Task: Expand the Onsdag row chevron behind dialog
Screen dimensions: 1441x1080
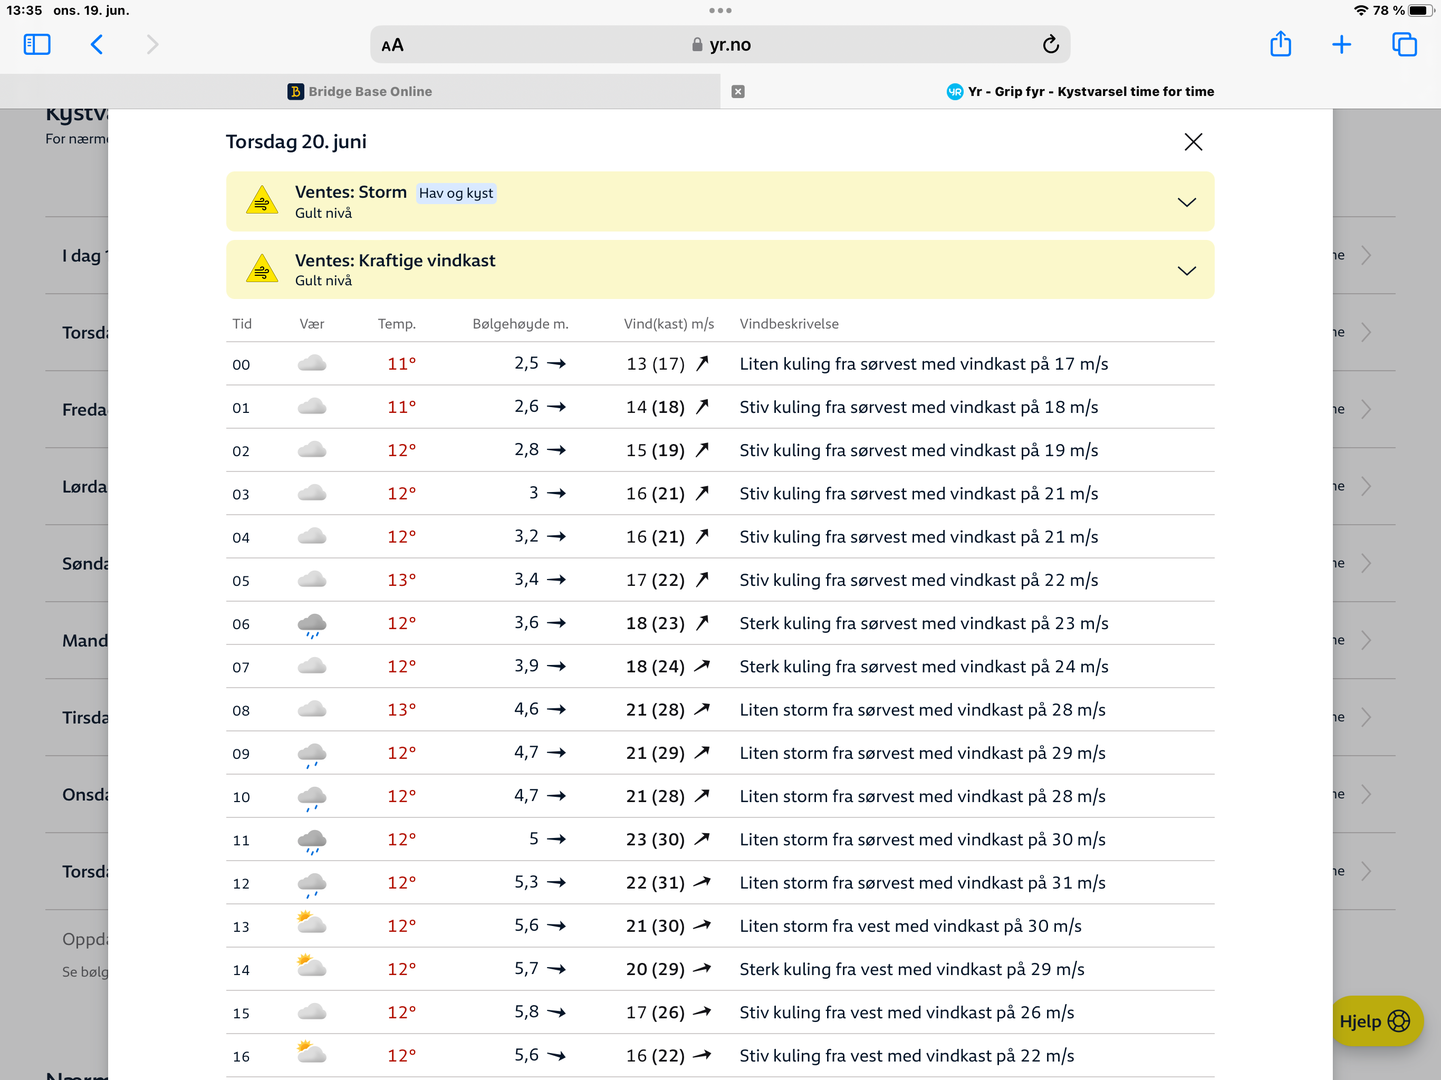Action: (x=1366, y=794)
